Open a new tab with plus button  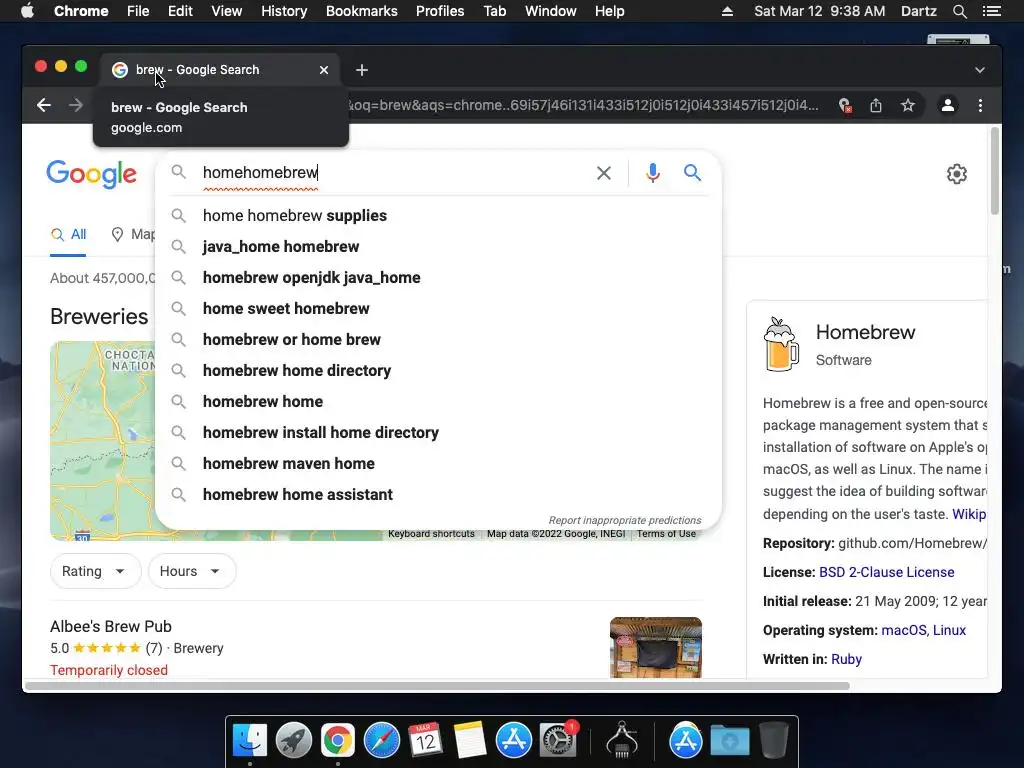click(x=362, y=70)
